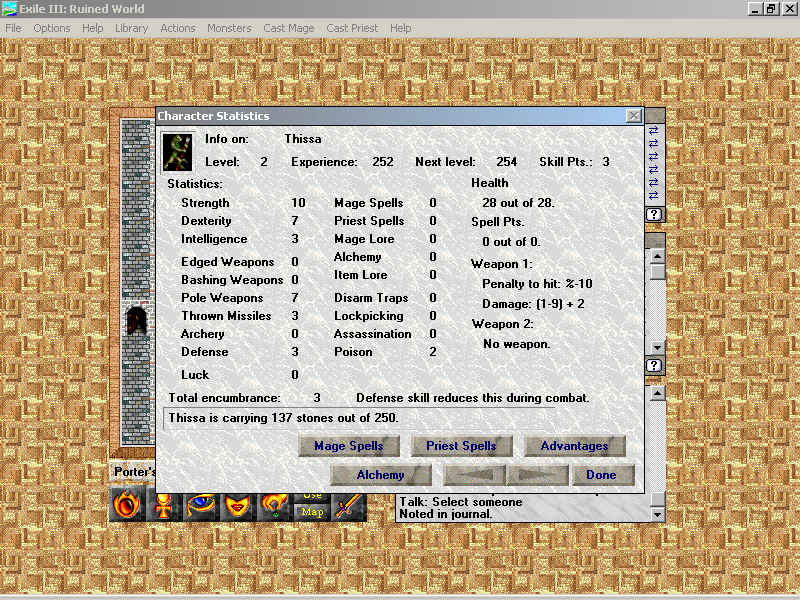Click the "Poison" skill label
The width and height of the screenshot is (800, 600).
click(353, 352)
